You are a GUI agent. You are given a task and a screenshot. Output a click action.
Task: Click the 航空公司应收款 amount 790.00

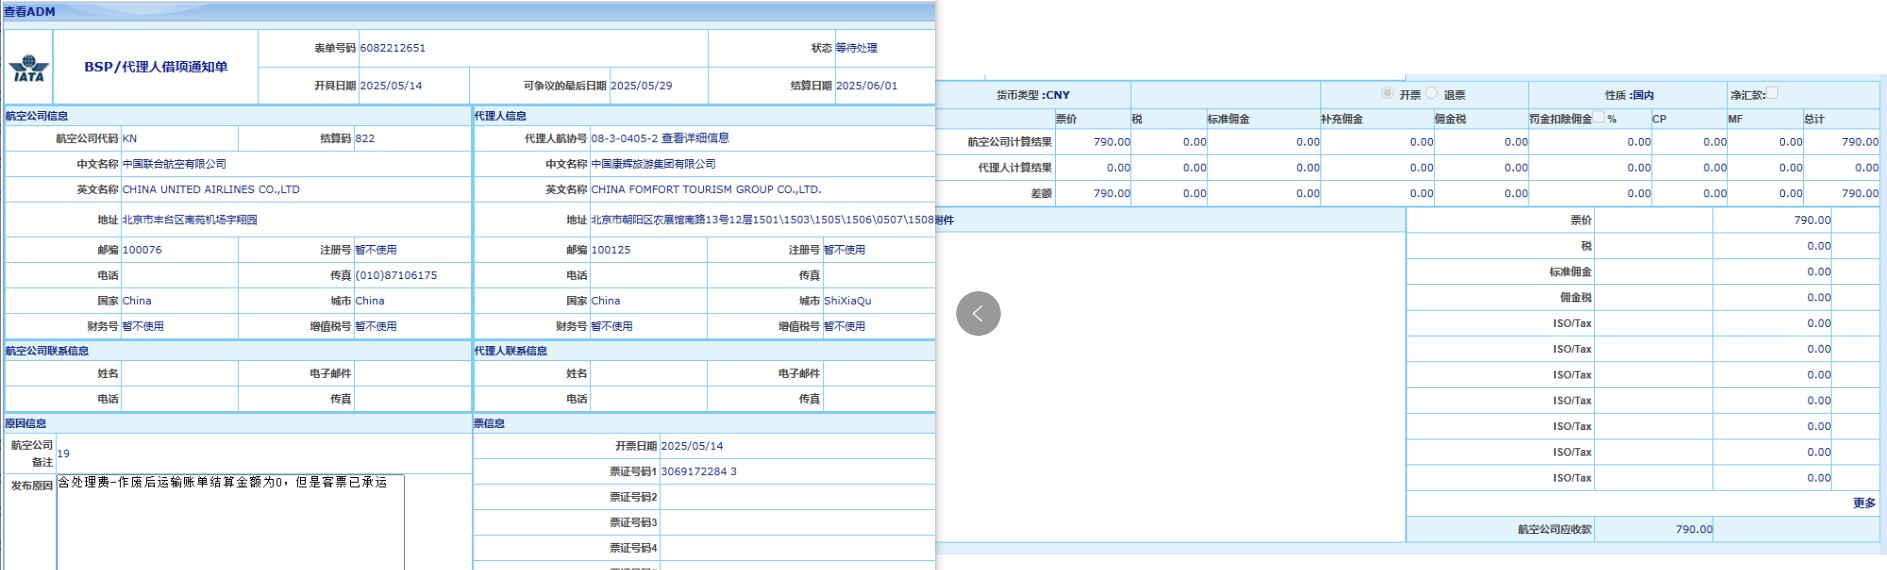coord(1693,529)
